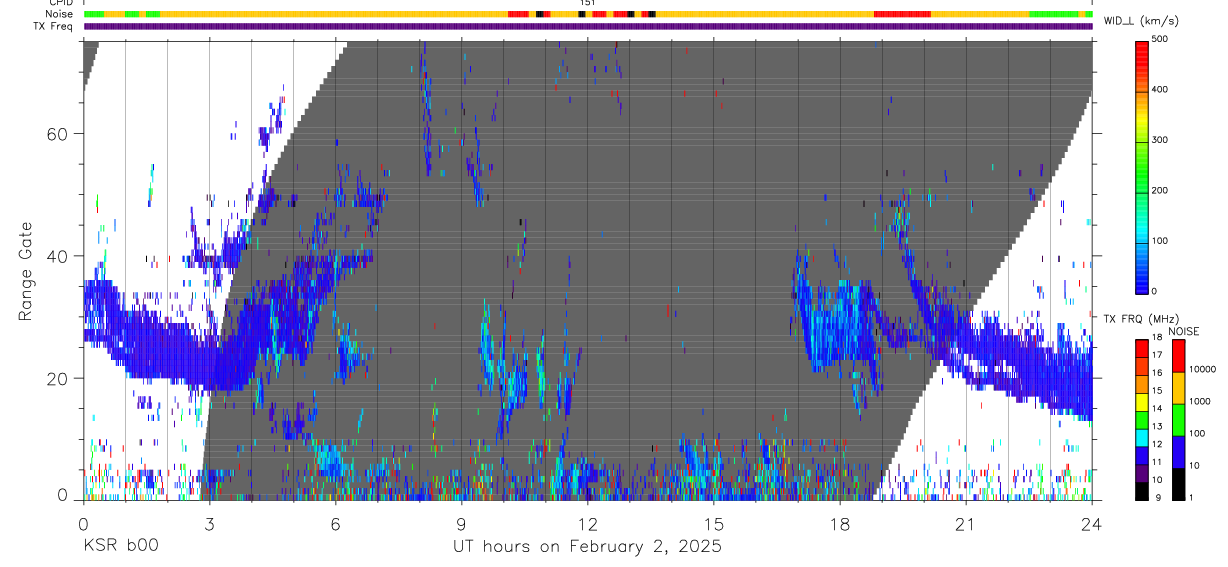Click the red swatch in TX FRQ legend
Screen dimensions: 1228x567
coord(1141,349)
